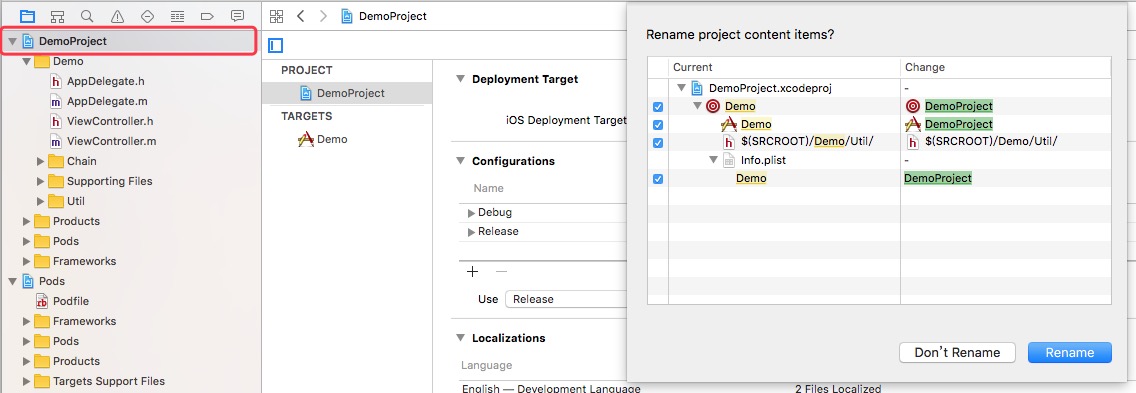The height and width of the screenshot is (393, 1136).
Task: Click the DemoProject.xcodeproj file icon in the dialog
Action: [x=698, y=88]
